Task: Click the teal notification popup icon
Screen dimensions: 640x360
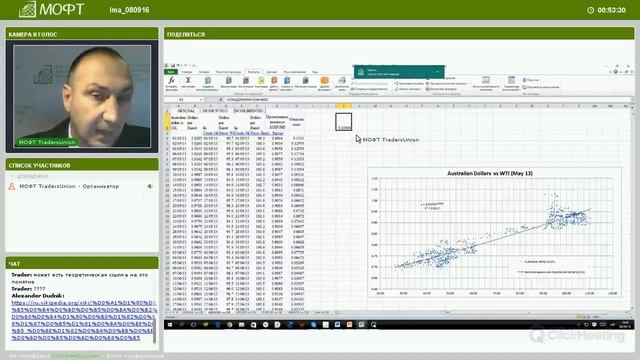Action: click(361, 72)
